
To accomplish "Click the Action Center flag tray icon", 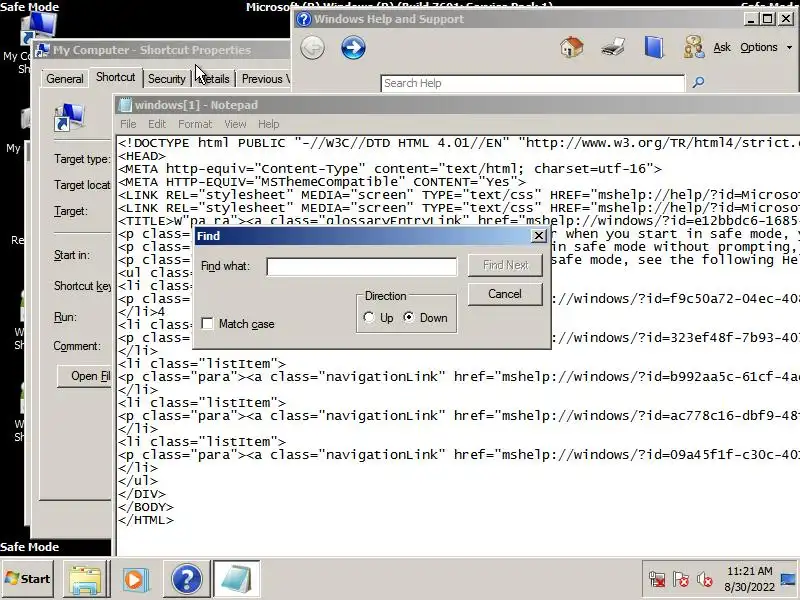I will (681, 579).
